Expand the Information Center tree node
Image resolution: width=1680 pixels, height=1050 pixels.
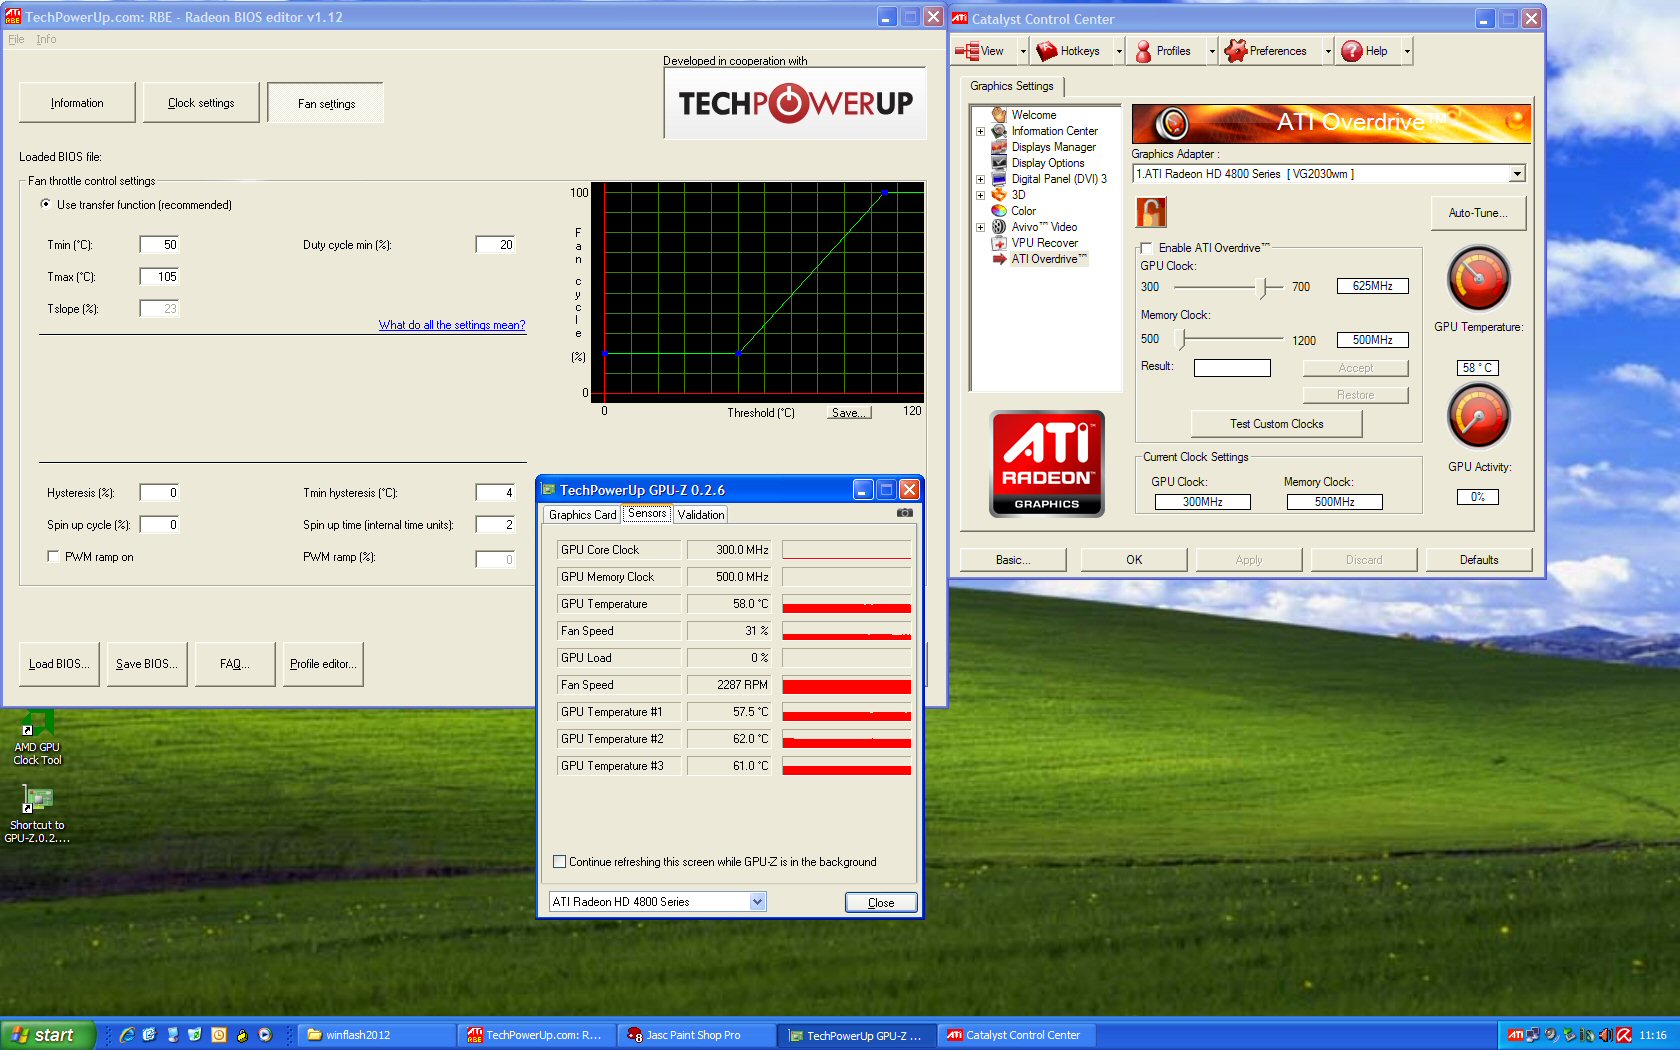click(980, 131)
